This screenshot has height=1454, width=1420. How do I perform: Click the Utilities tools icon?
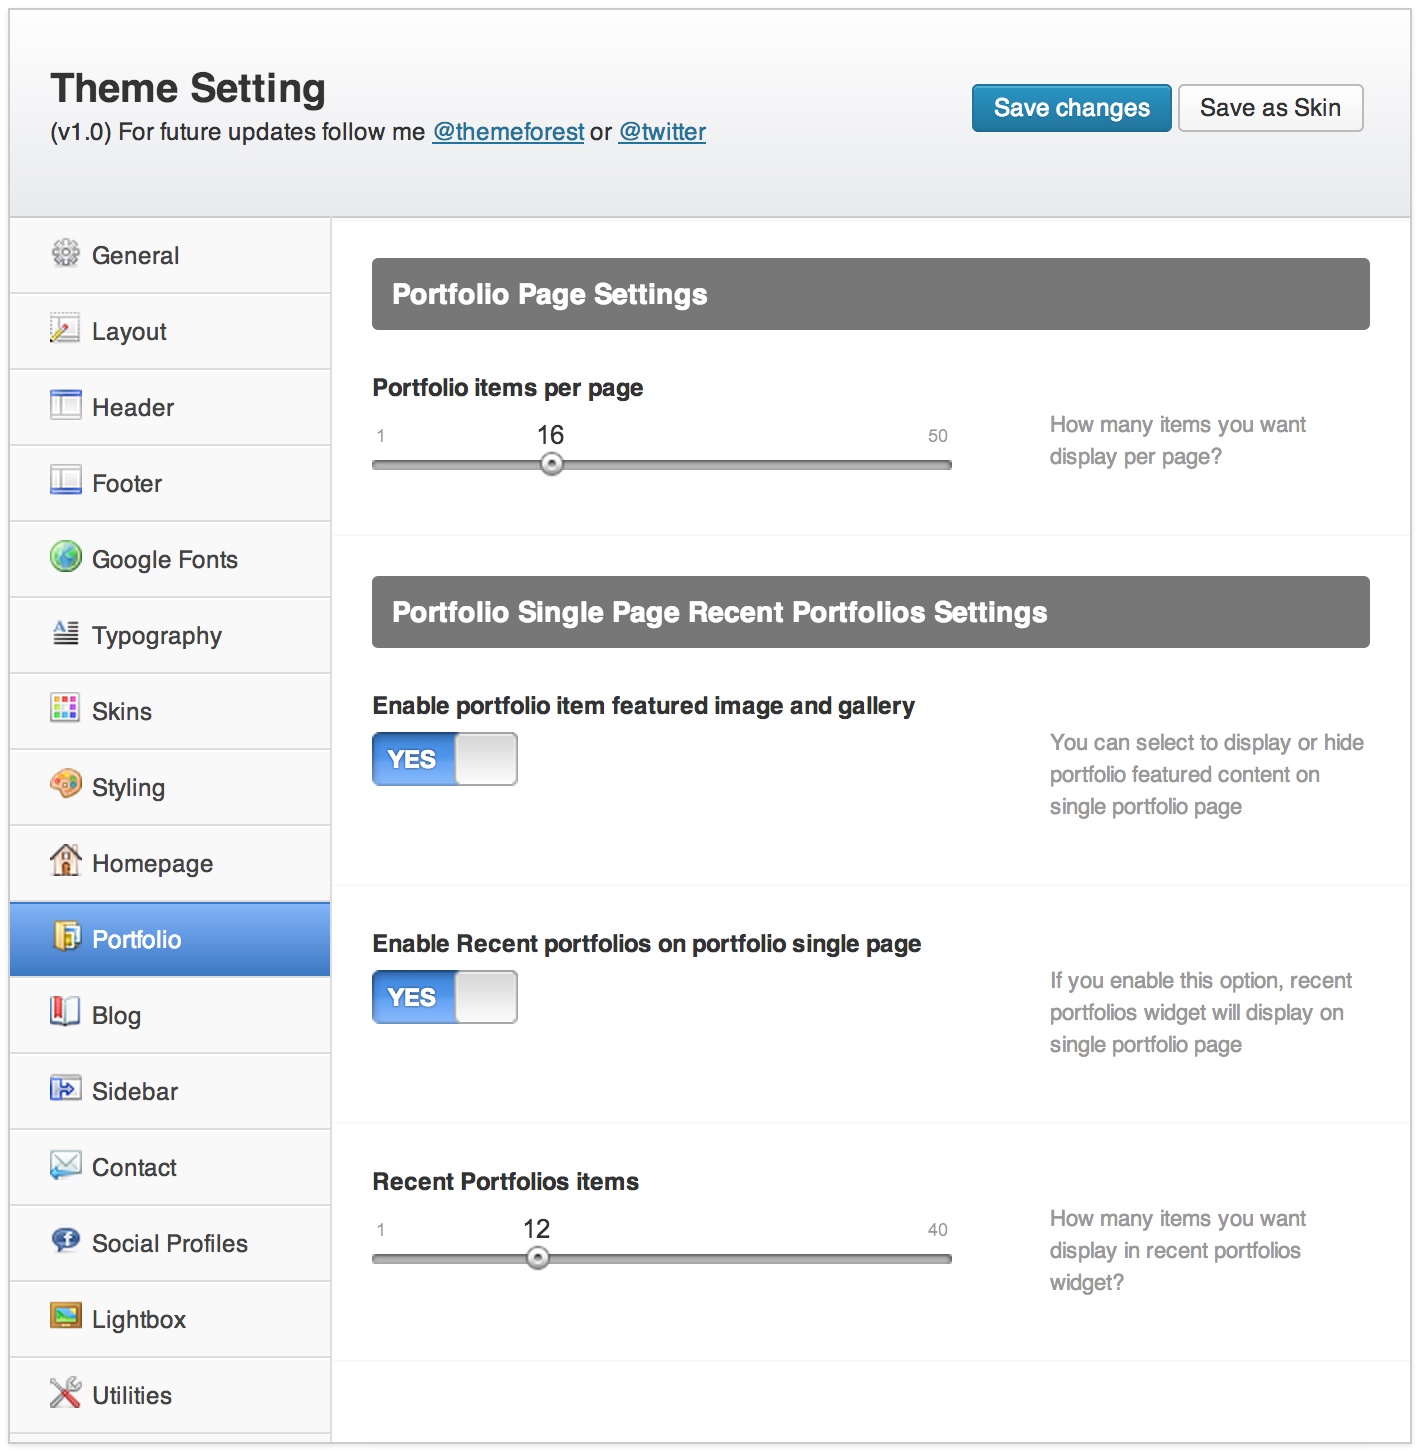coord(65,1392)
